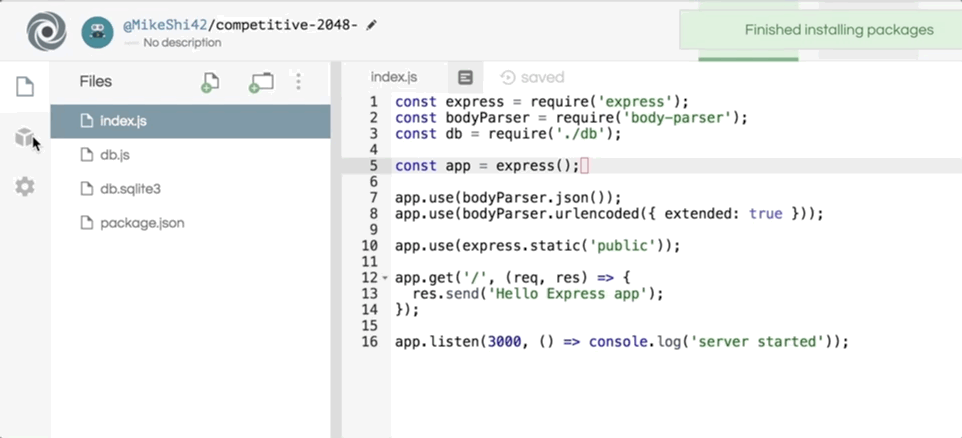Open the Files three-dot options menu
The width and height of the screenshot is (962, 438).
click(x=298, y=82)
